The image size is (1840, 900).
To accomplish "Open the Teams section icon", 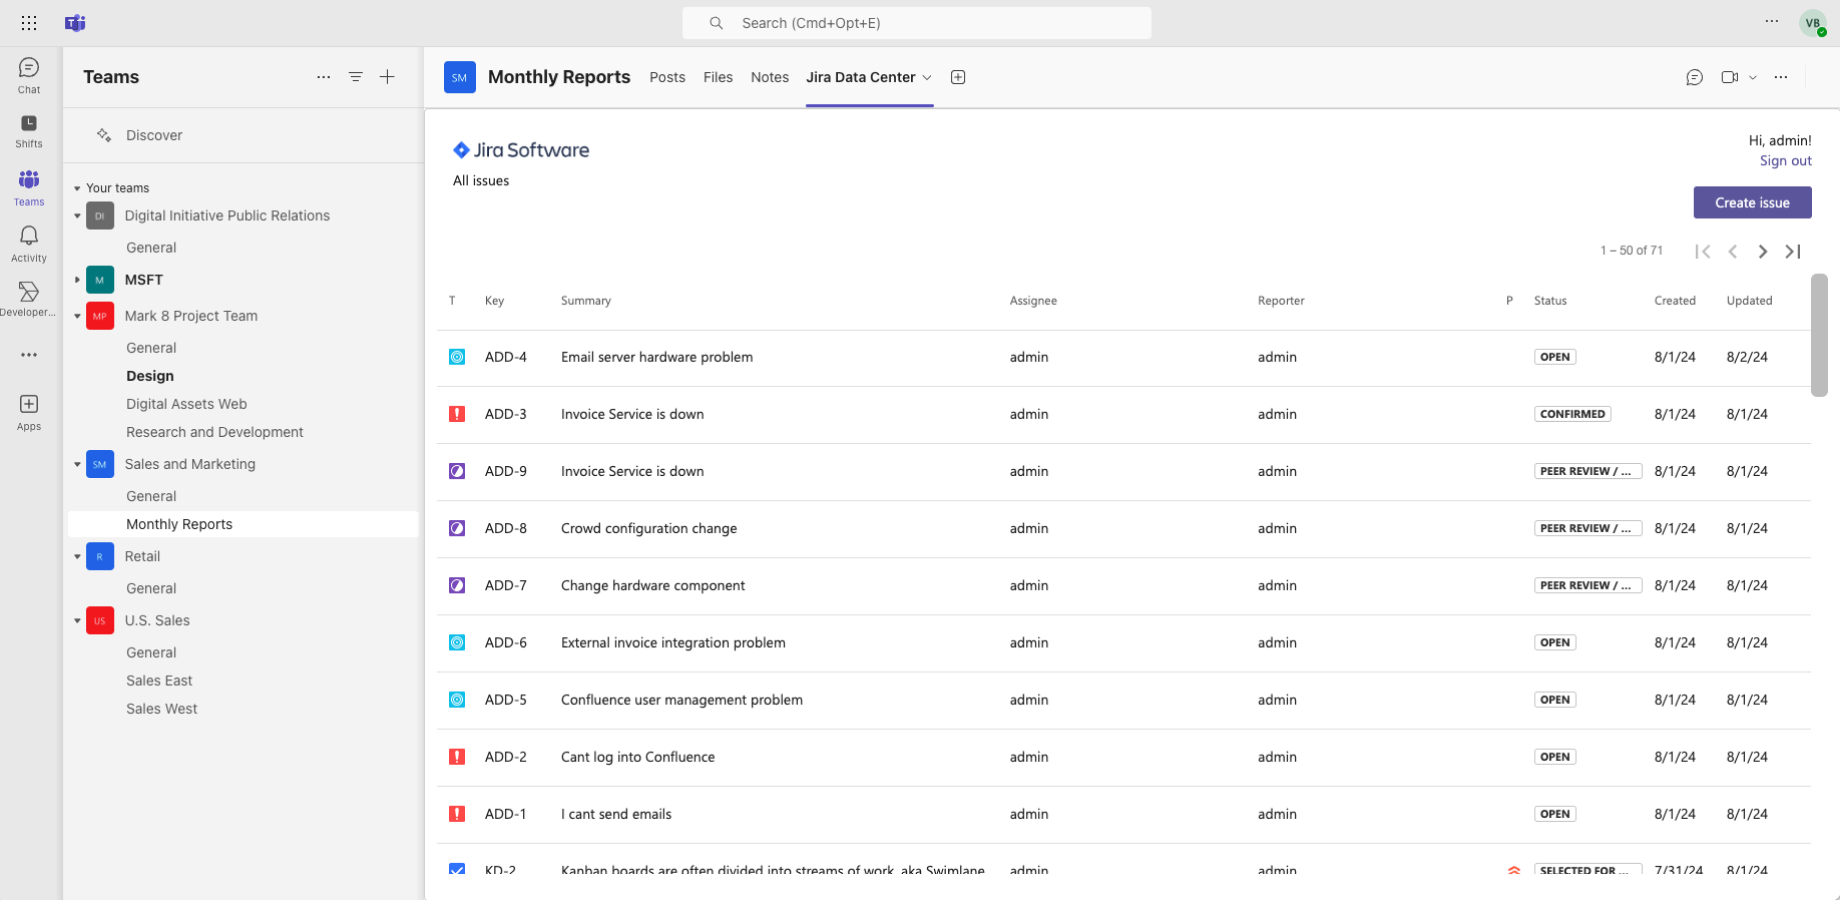I will [x=29, y=187].
